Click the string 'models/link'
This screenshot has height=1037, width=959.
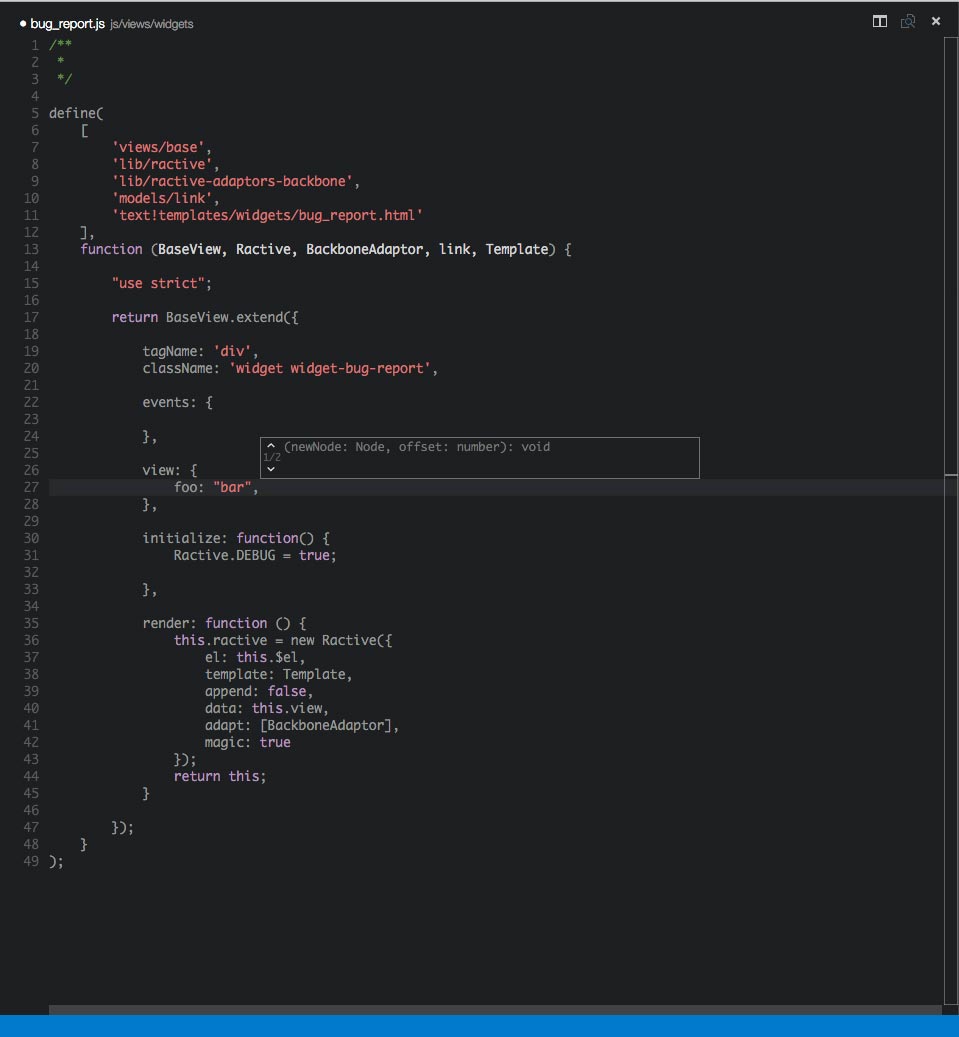point(161,198)
